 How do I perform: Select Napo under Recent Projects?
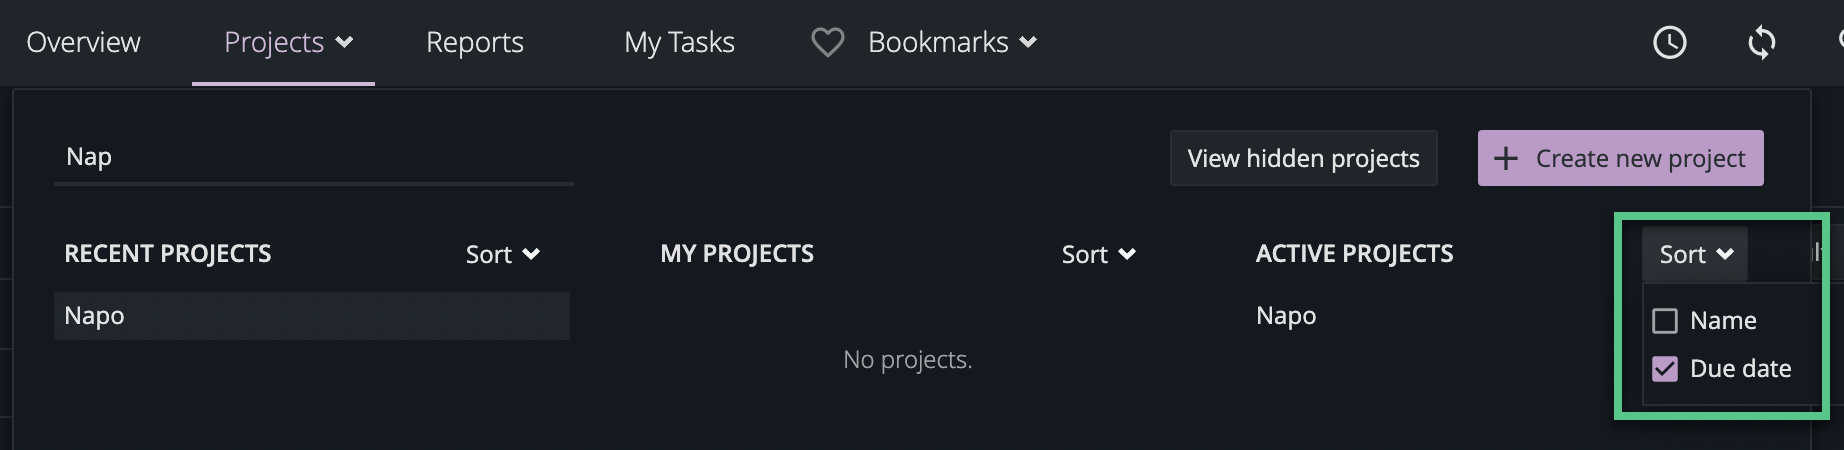(95, 316)
